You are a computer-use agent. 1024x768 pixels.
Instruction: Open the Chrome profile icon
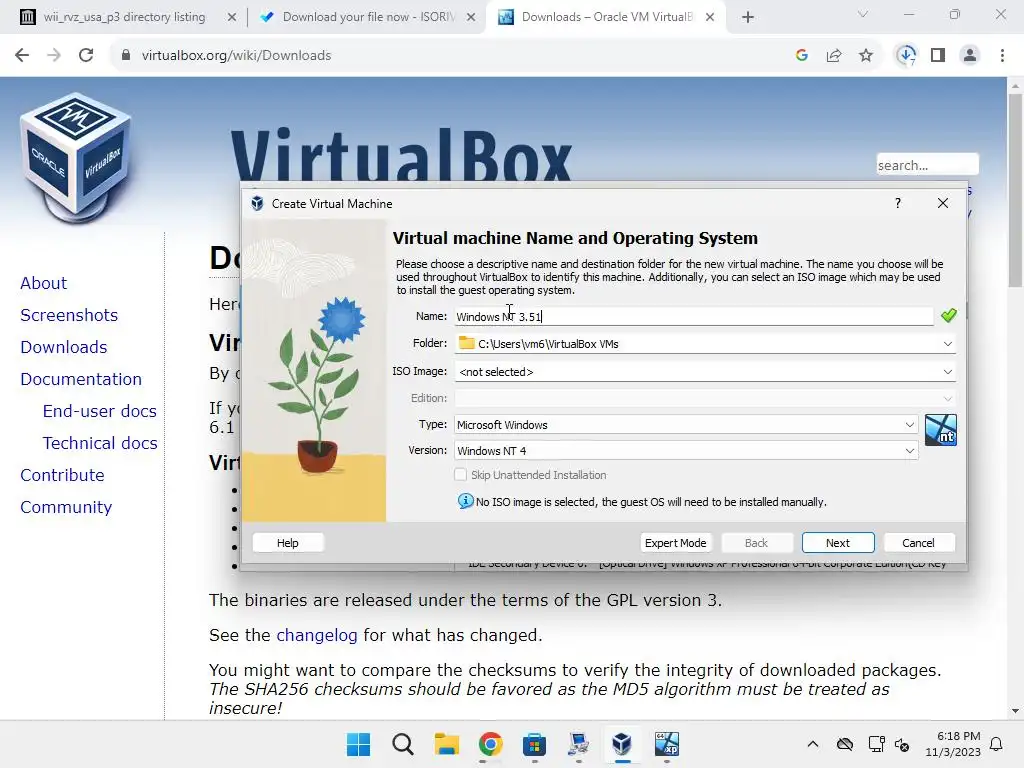coord(970,56)
